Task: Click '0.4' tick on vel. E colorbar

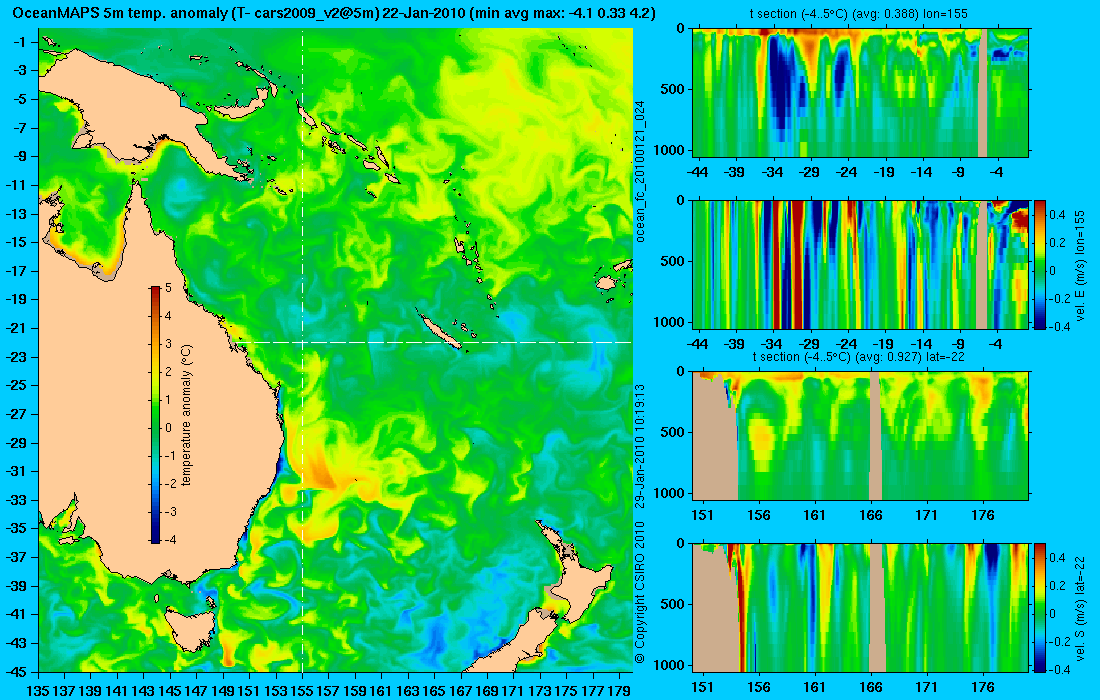Action: pos(1057,215)
